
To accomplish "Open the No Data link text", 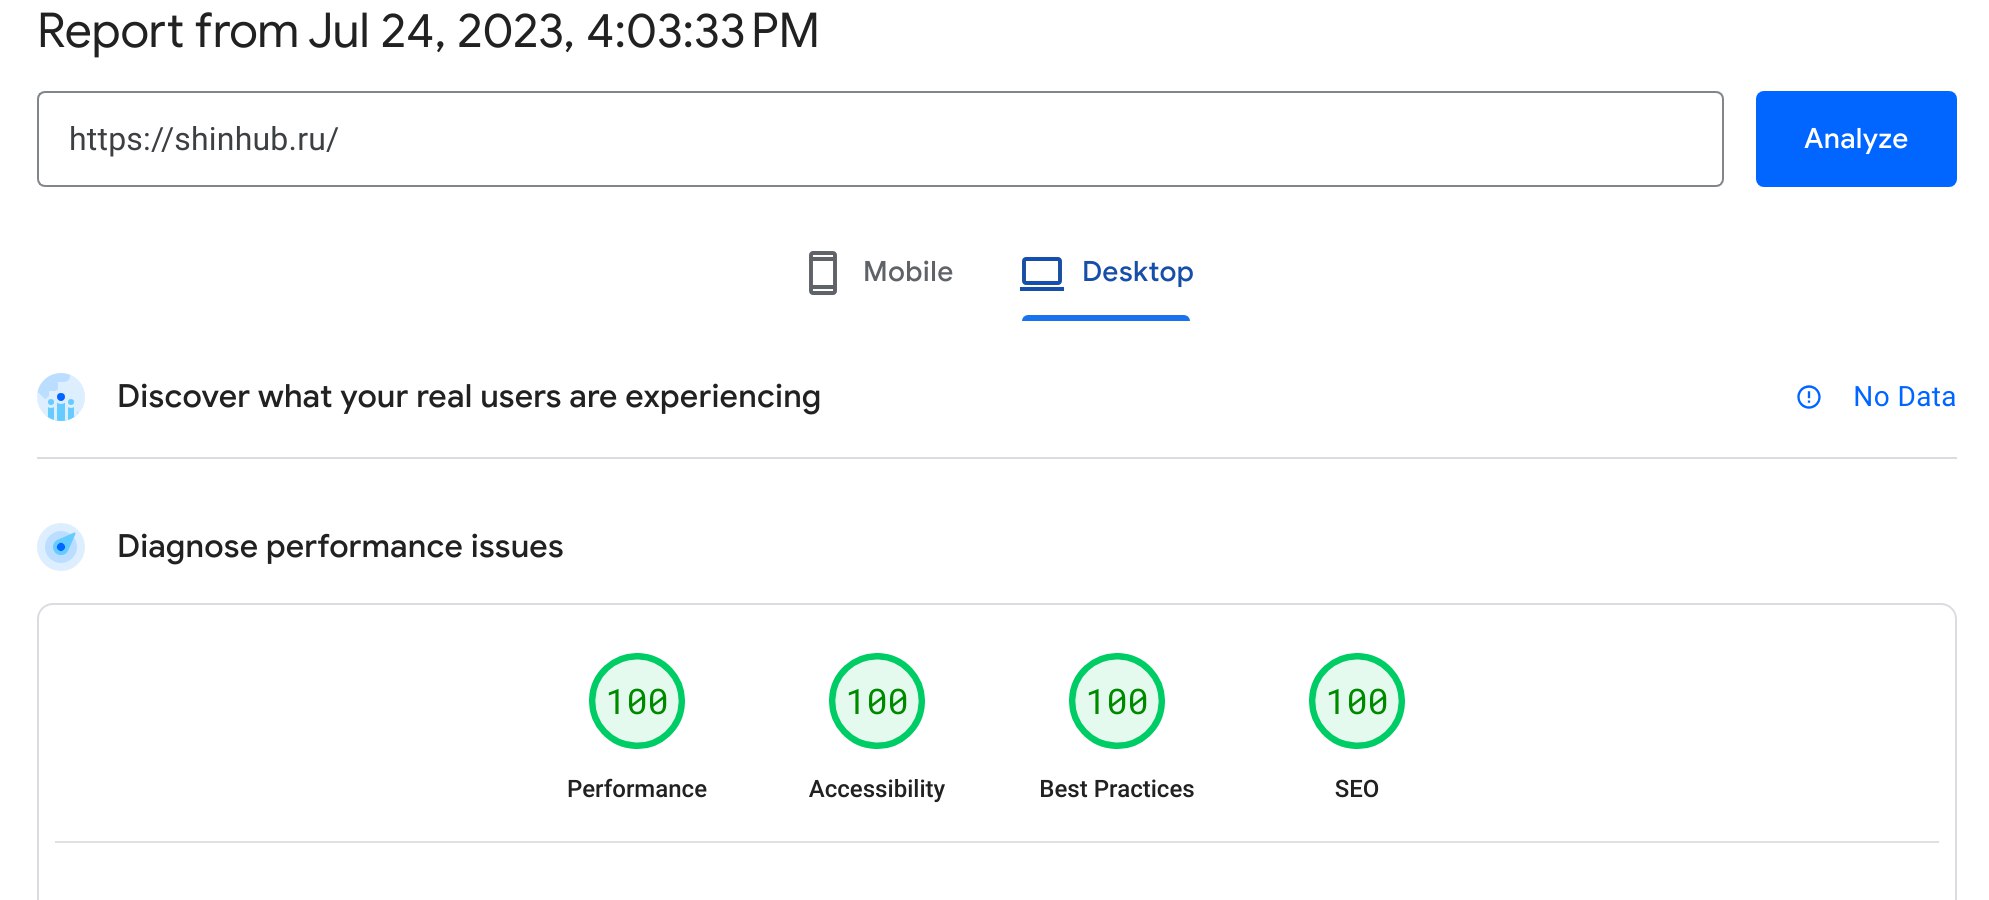I will pyautogui.click(x=1903, y=397).
